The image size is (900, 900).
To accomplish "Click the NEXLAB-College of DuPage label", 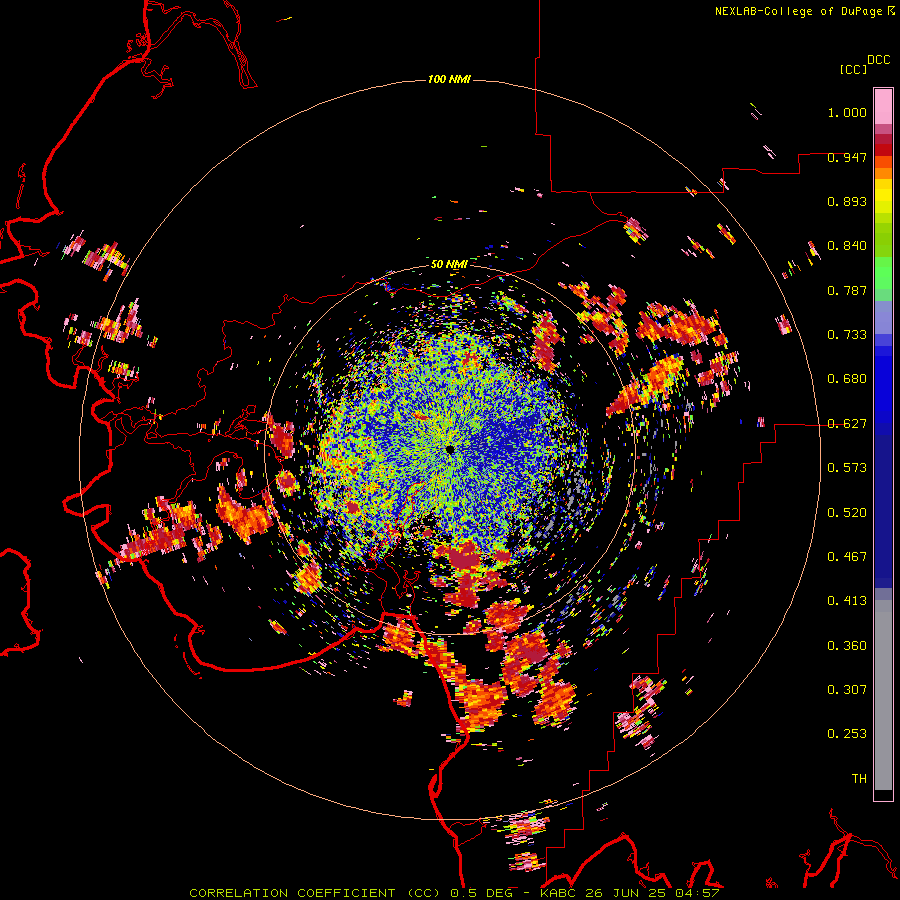I will [x=798, y=11].
